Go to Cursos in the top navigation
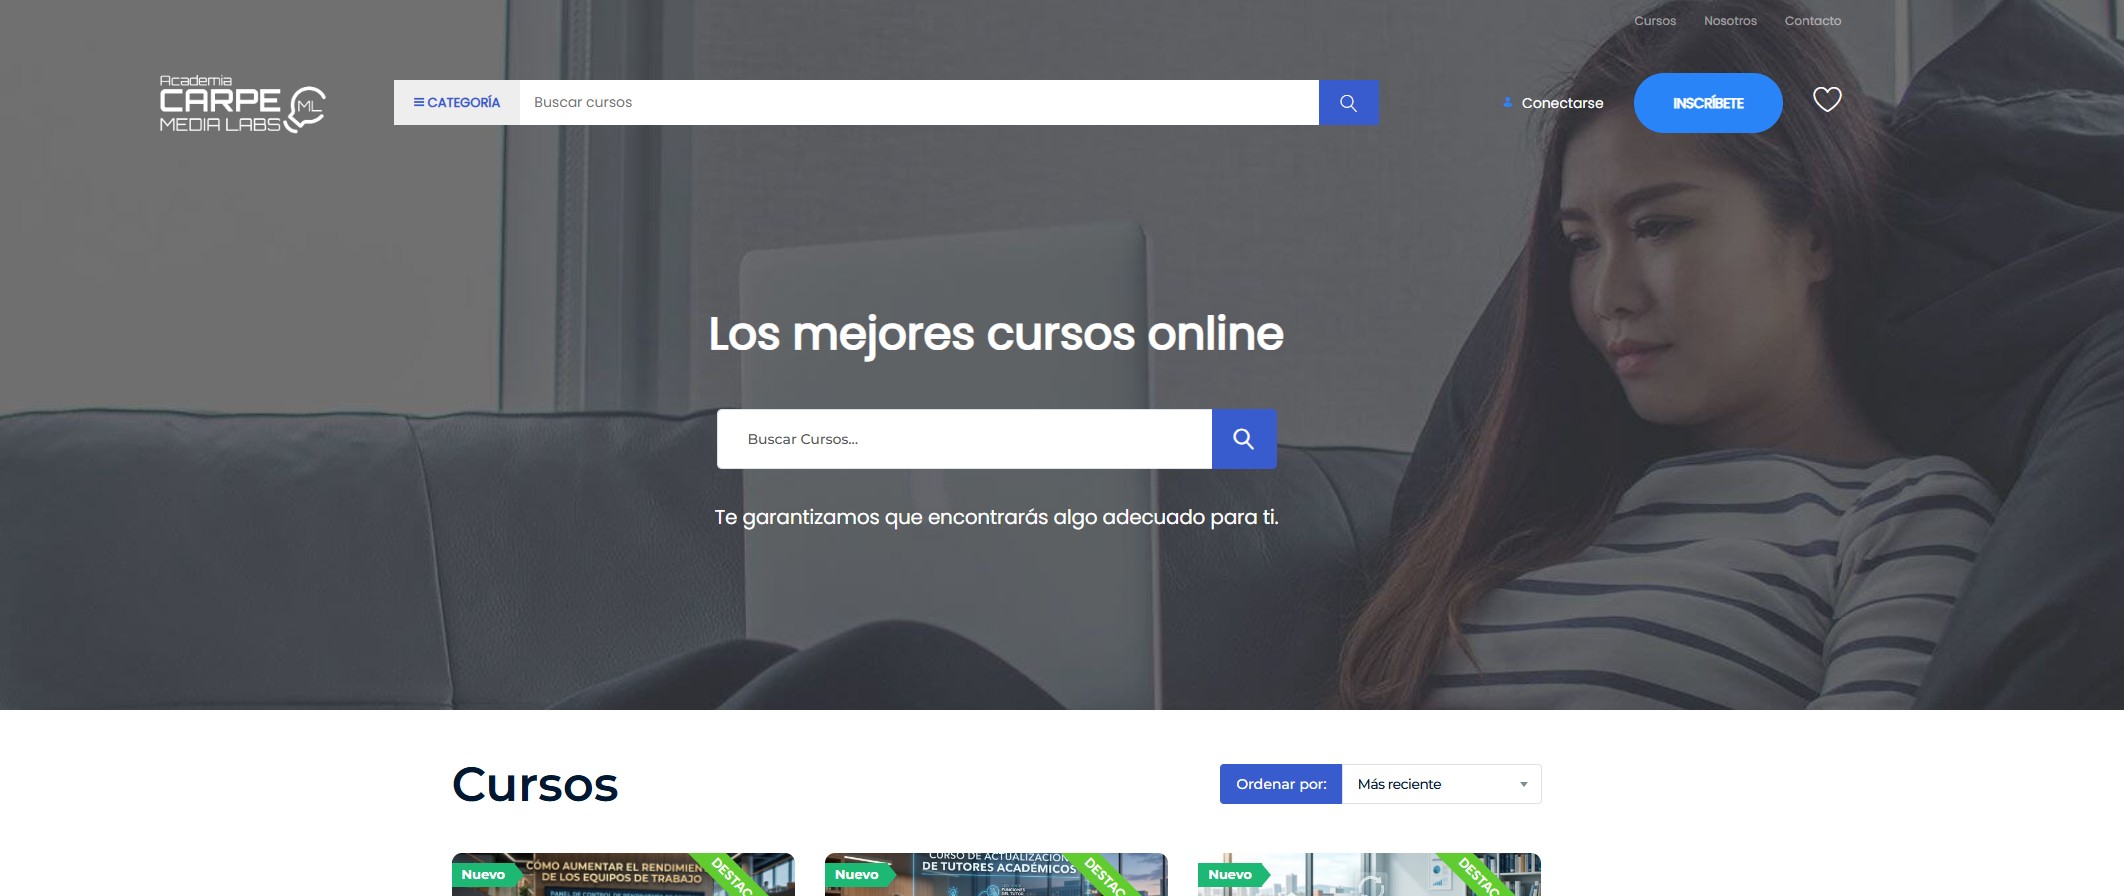2124x896 pixels. pyautogui.click(x=1655, y=21)
